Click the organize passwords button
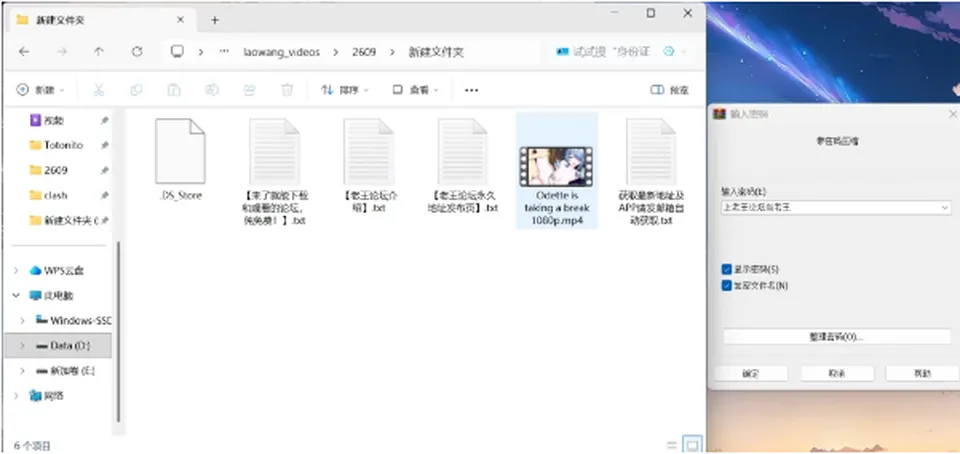The height and width of the screenshot is (454, 960). point(836,337)
